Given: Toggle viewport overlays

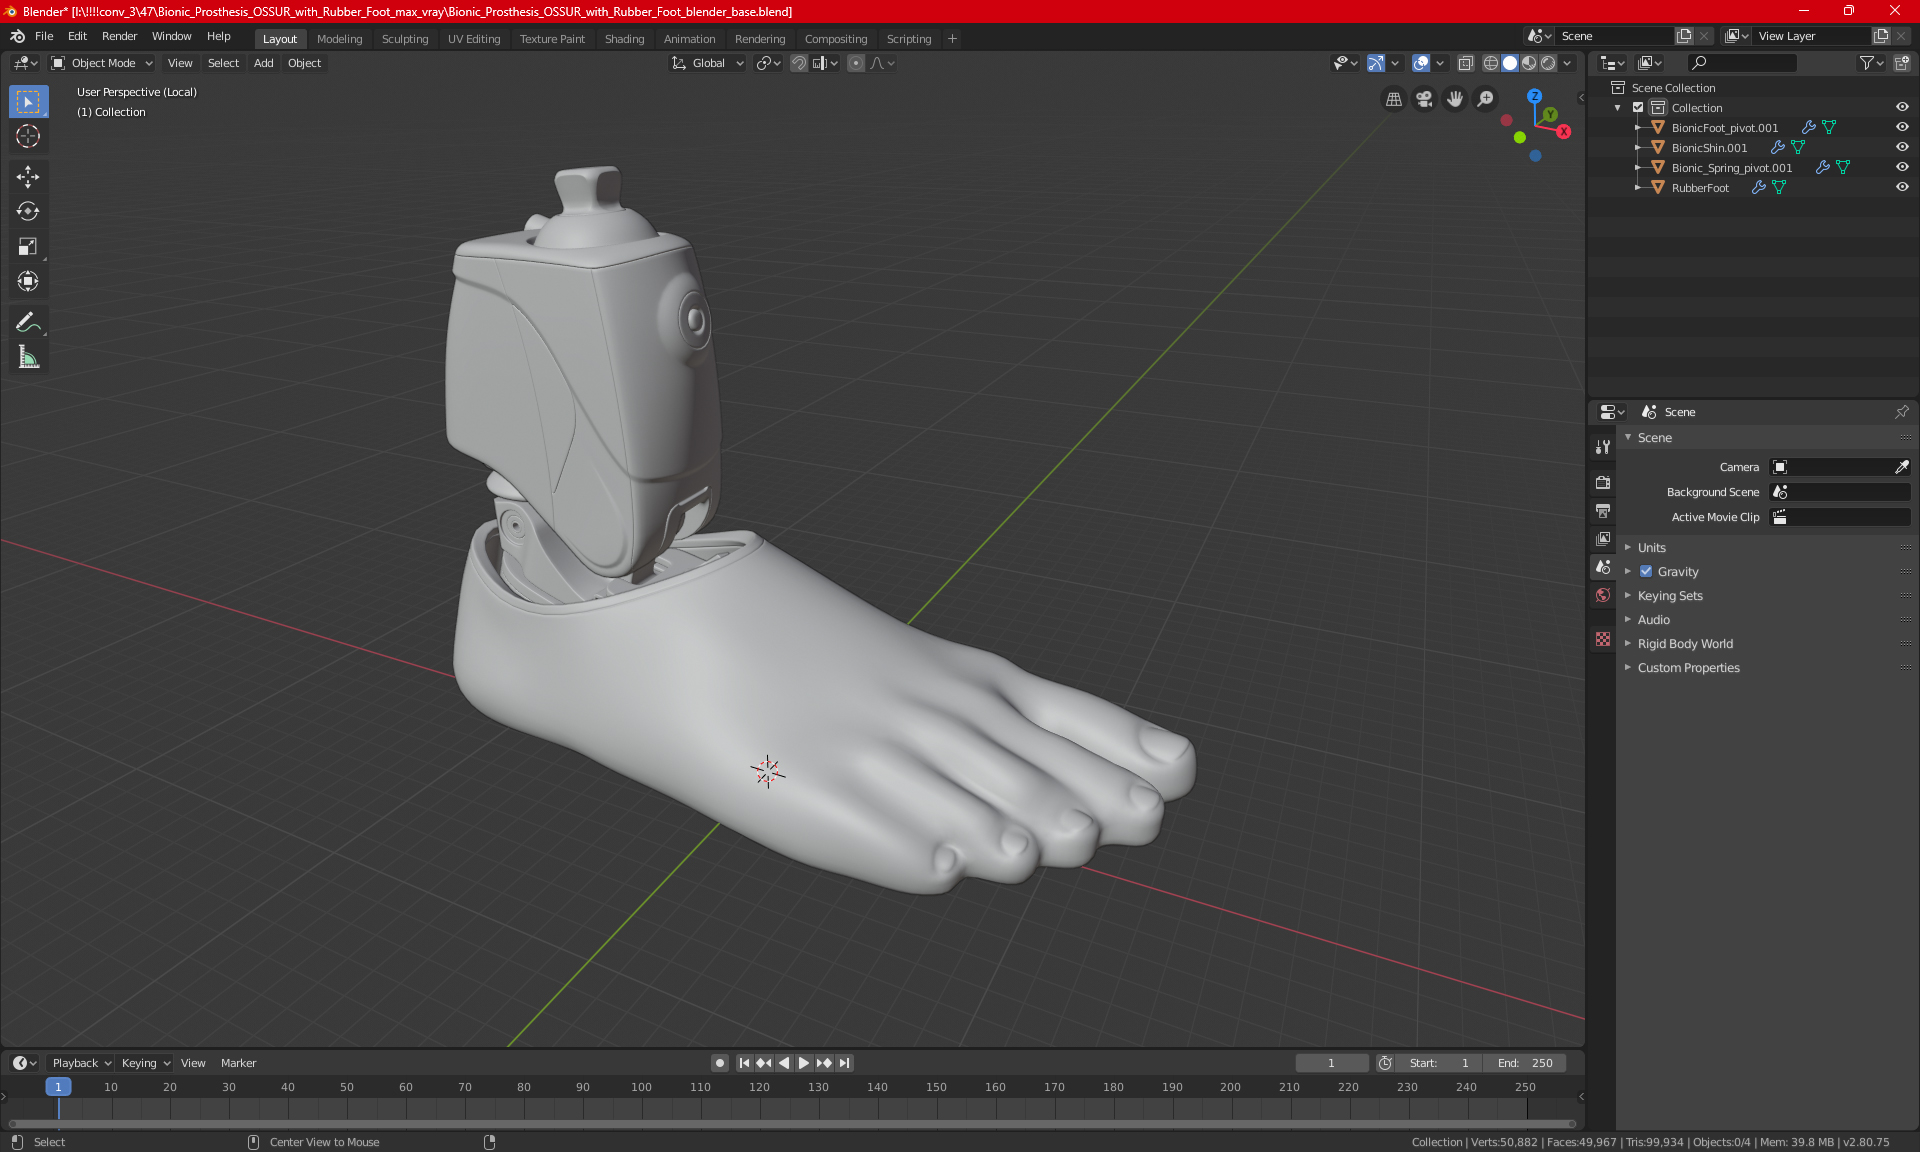Looking at the screenshot, I should (x=1421, y=63).
